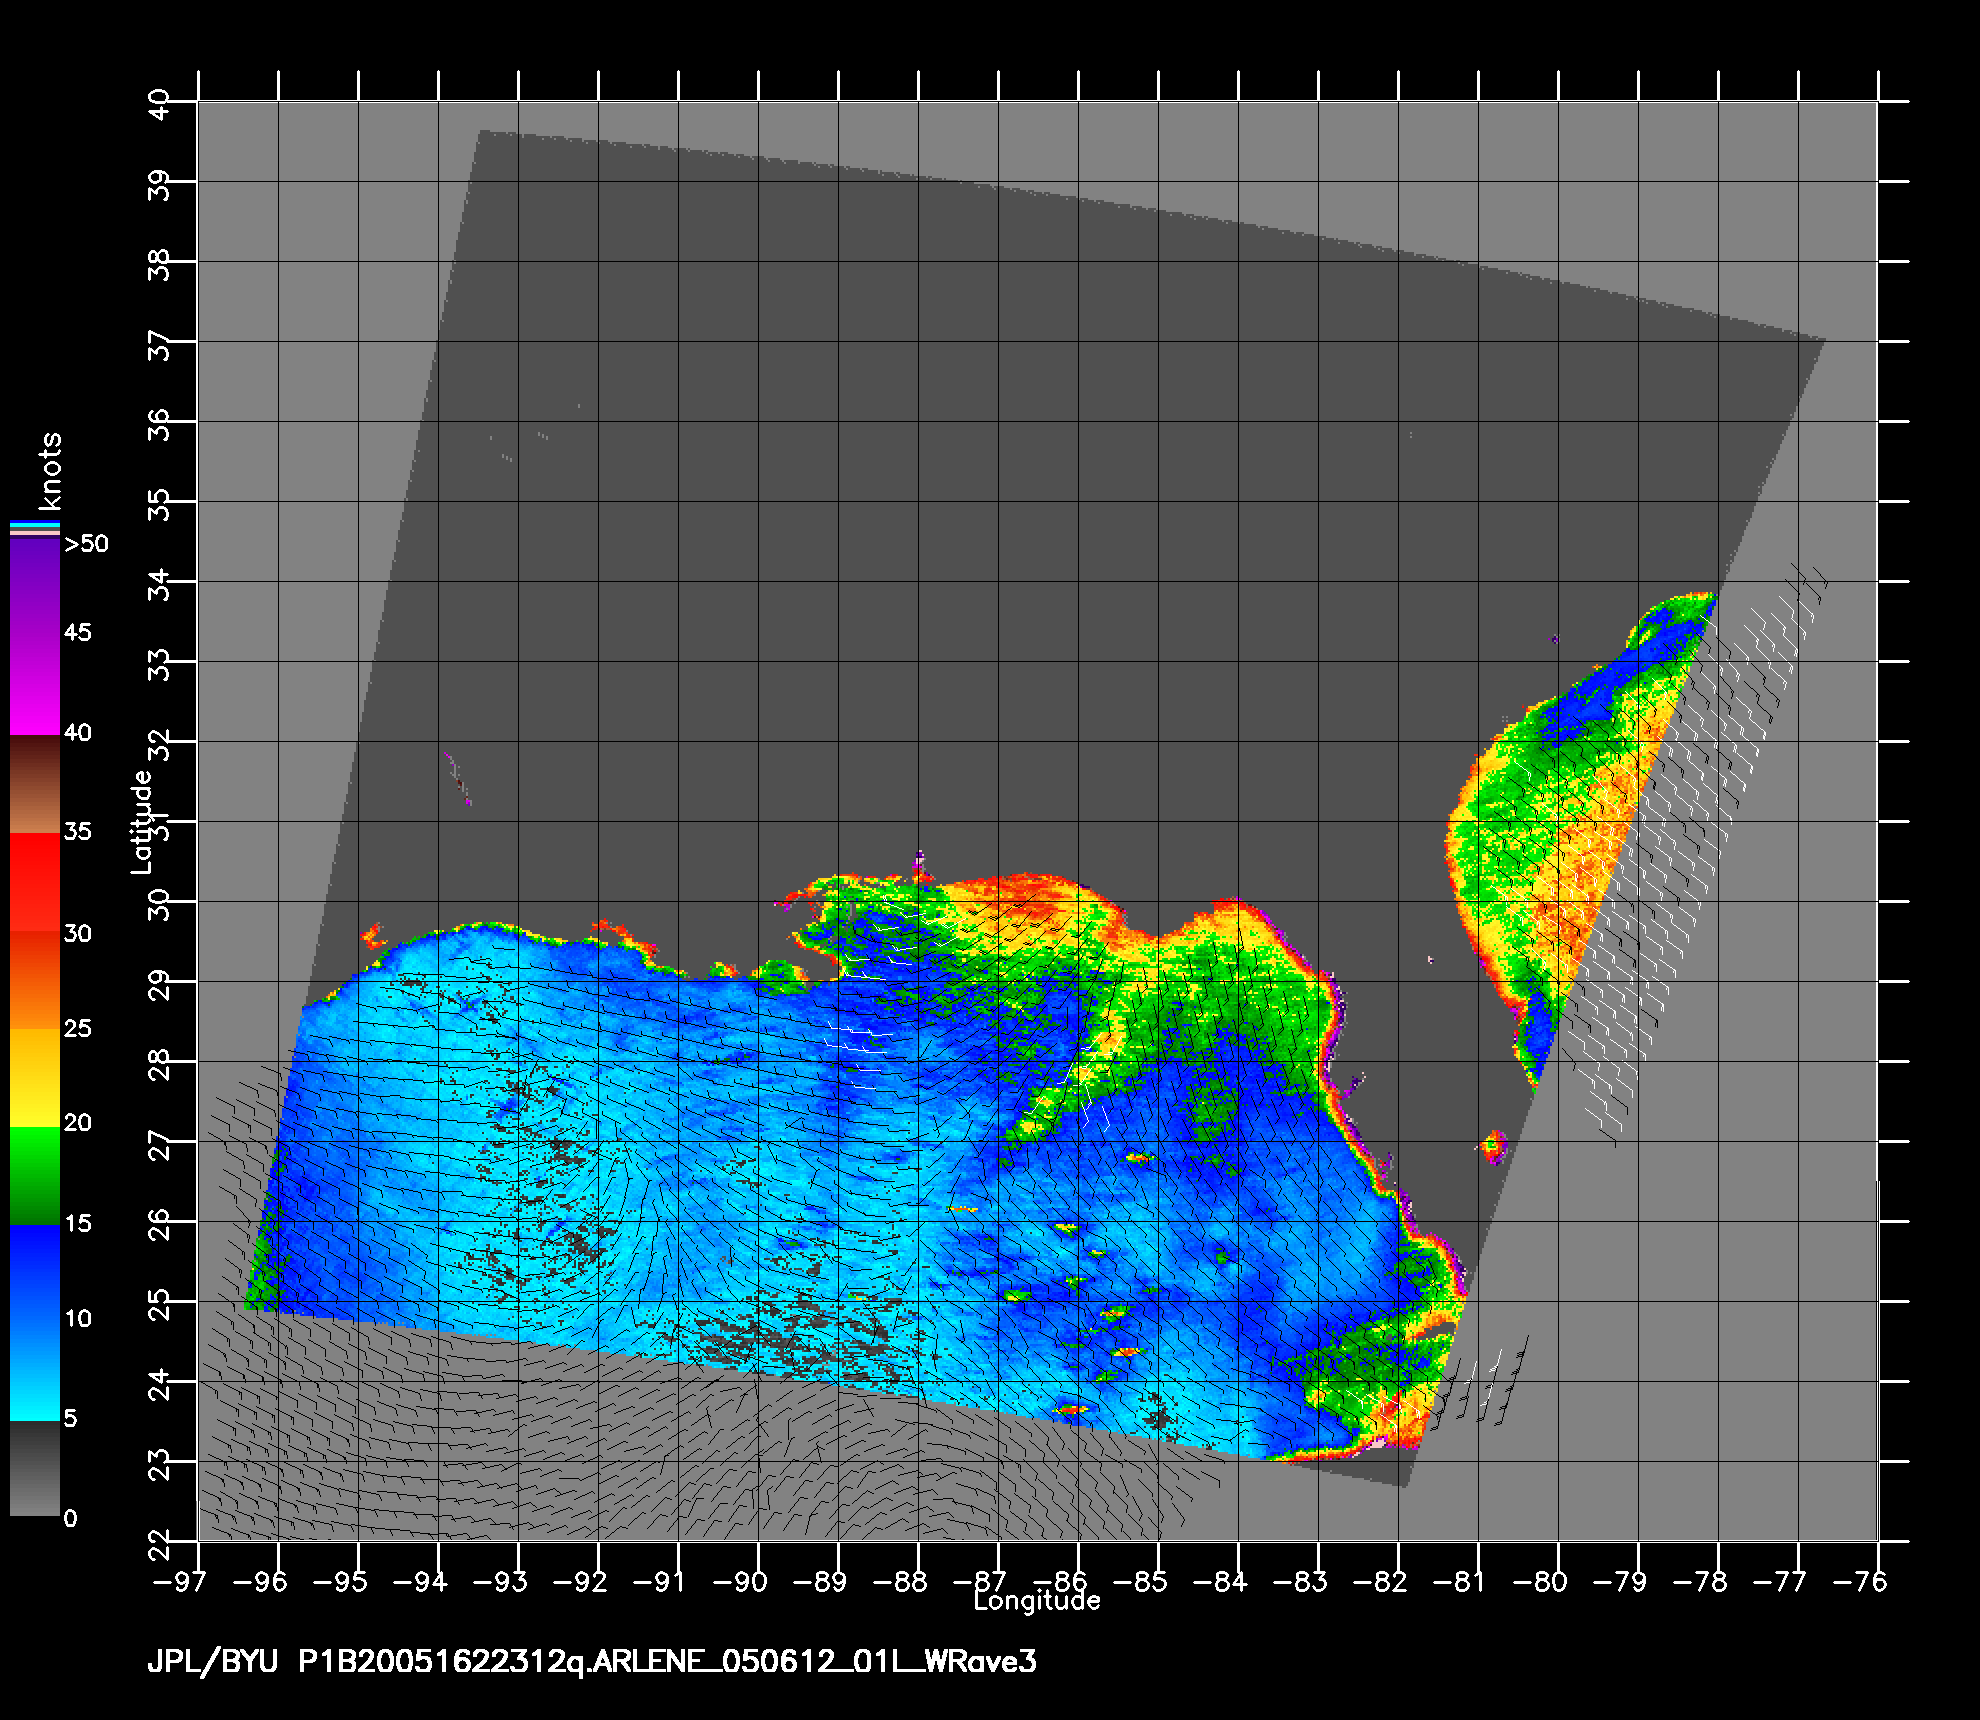This screenshot has height=1720, width=1980.
Task: Click the purple 45-50 knots color band
Action: click(x=35, y=588)
